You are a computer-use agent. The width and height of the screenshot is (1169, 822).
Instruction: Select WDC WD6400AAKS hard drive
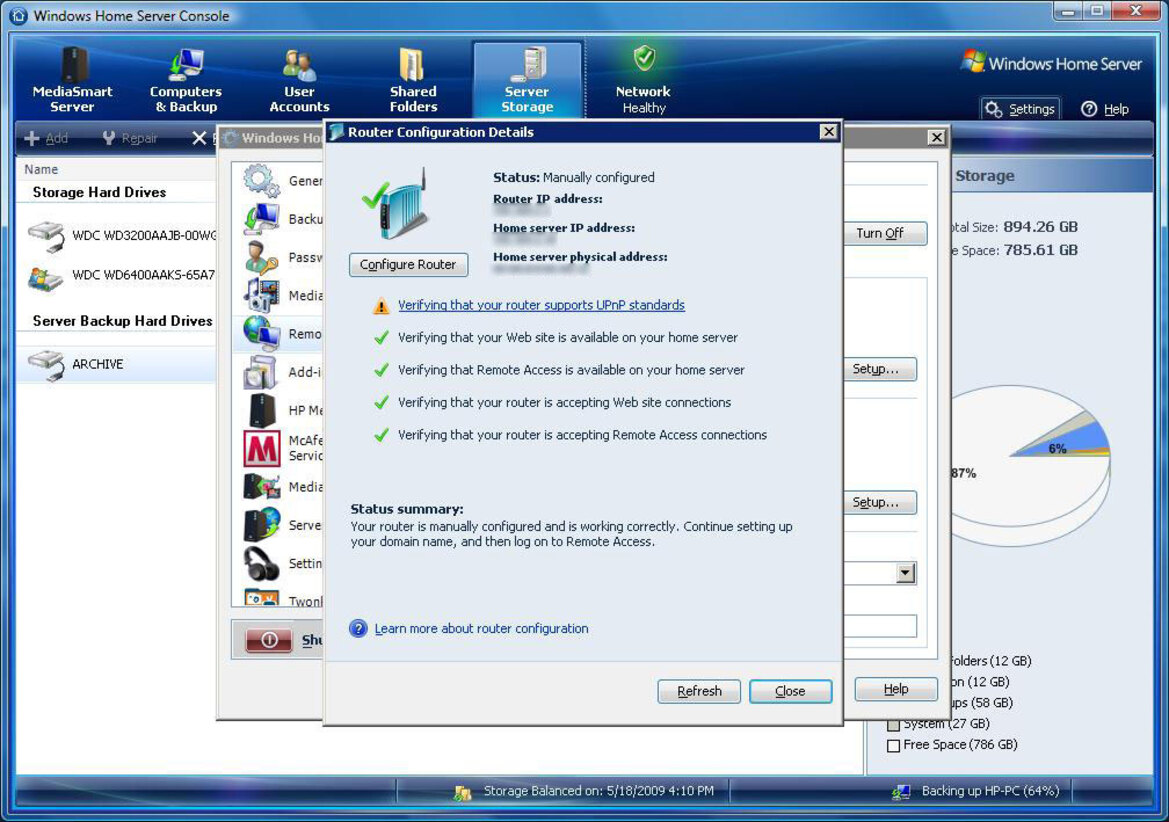tap(122, 275)
